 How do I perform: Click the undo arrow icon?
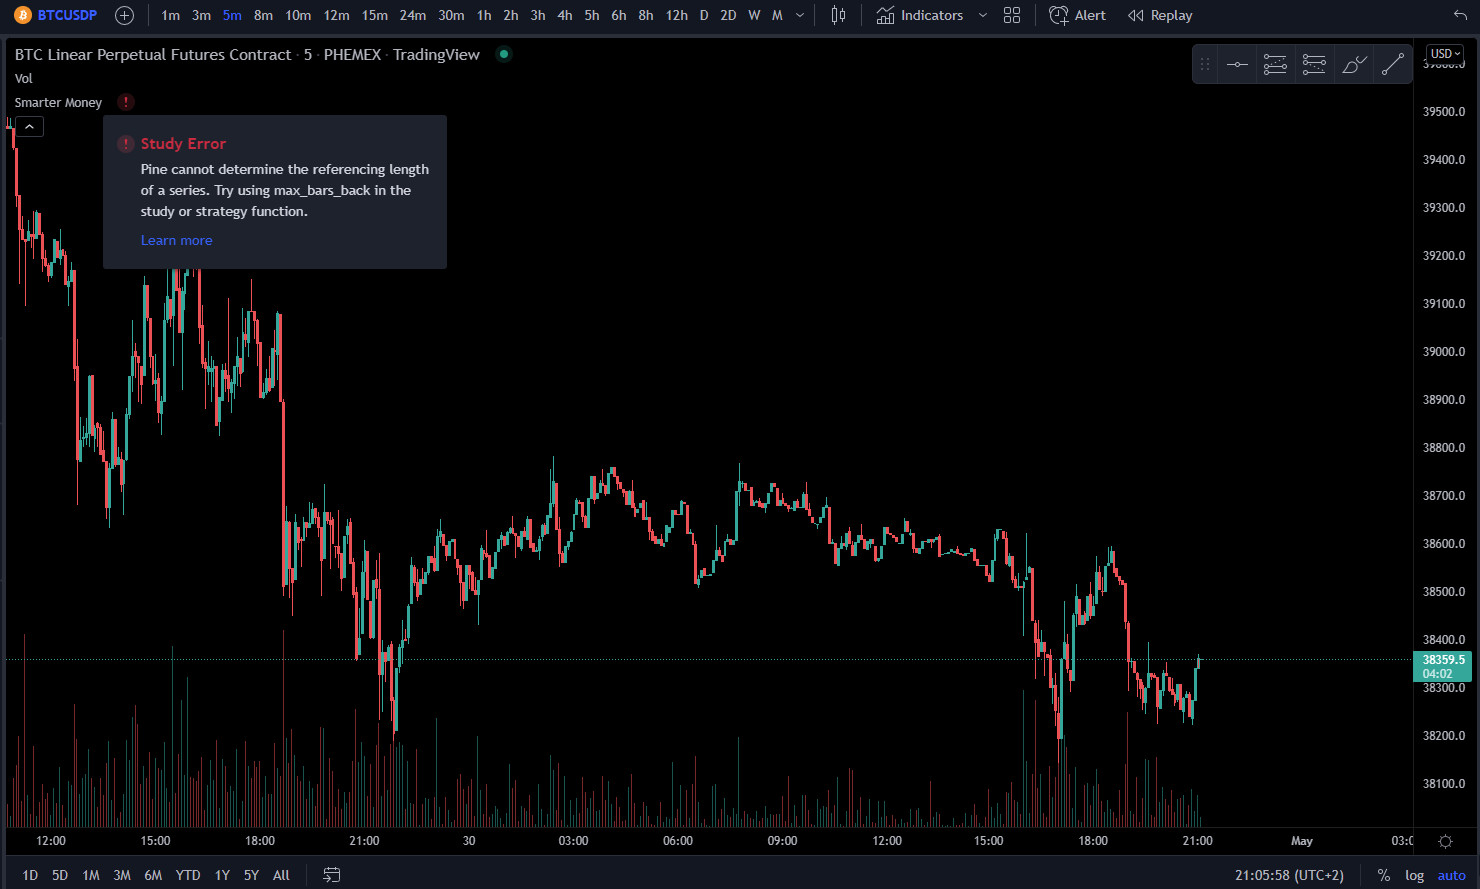(x=1460, y=15)
